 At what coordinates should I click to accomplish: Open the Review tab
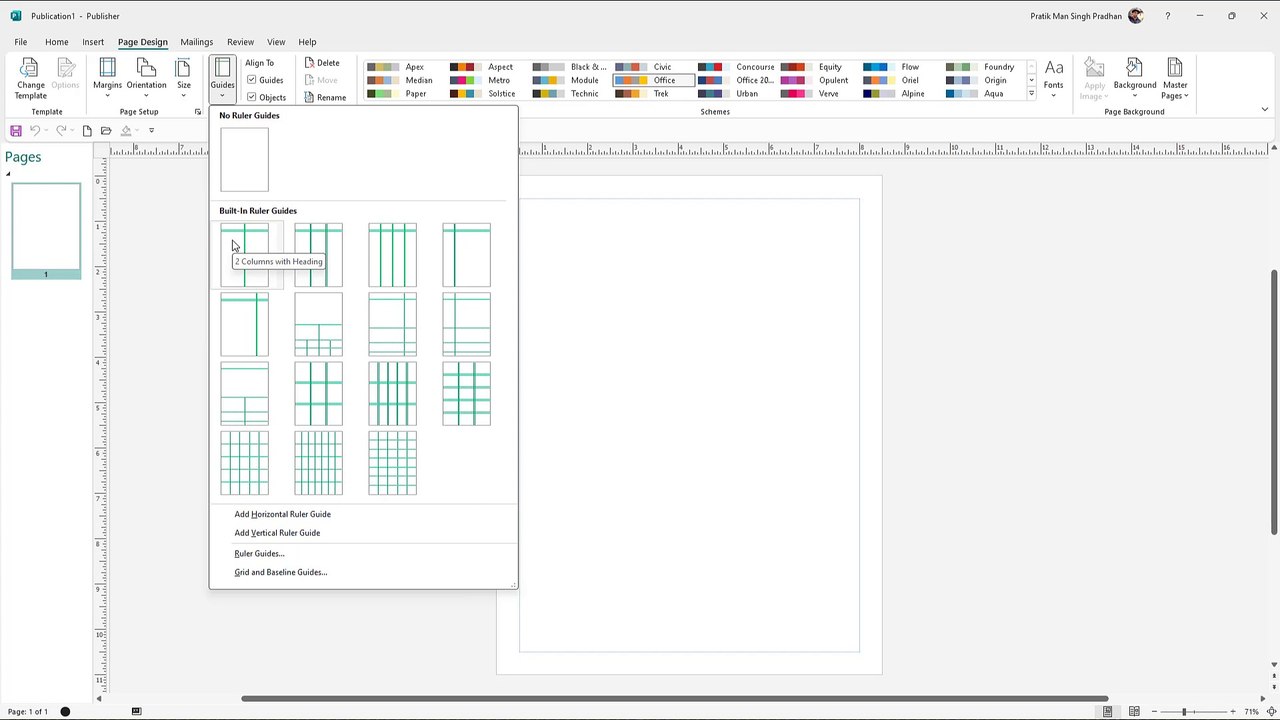[x=240, y=42]
